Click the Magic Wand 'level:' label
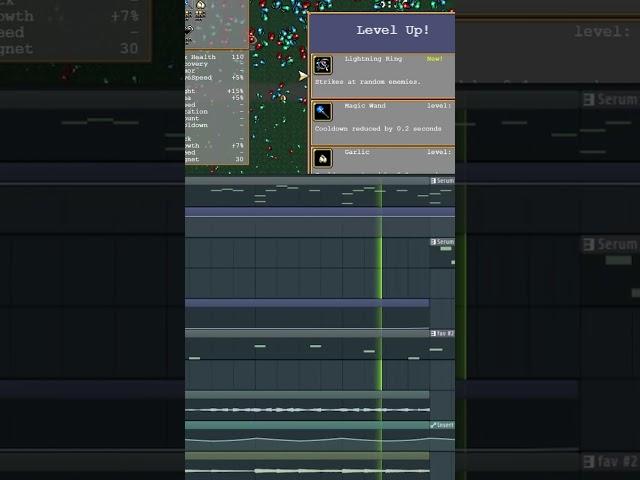The image size is (640, 480). [x=439, y=105]
